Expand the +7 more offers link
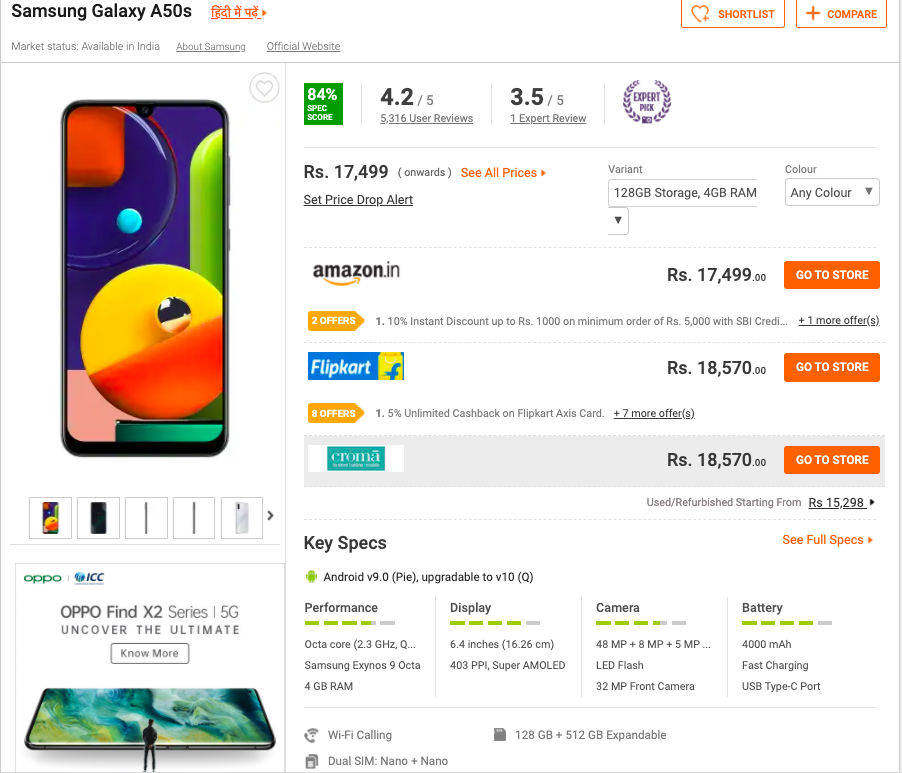Screen dimensions: 902x773 coord(653,413)
